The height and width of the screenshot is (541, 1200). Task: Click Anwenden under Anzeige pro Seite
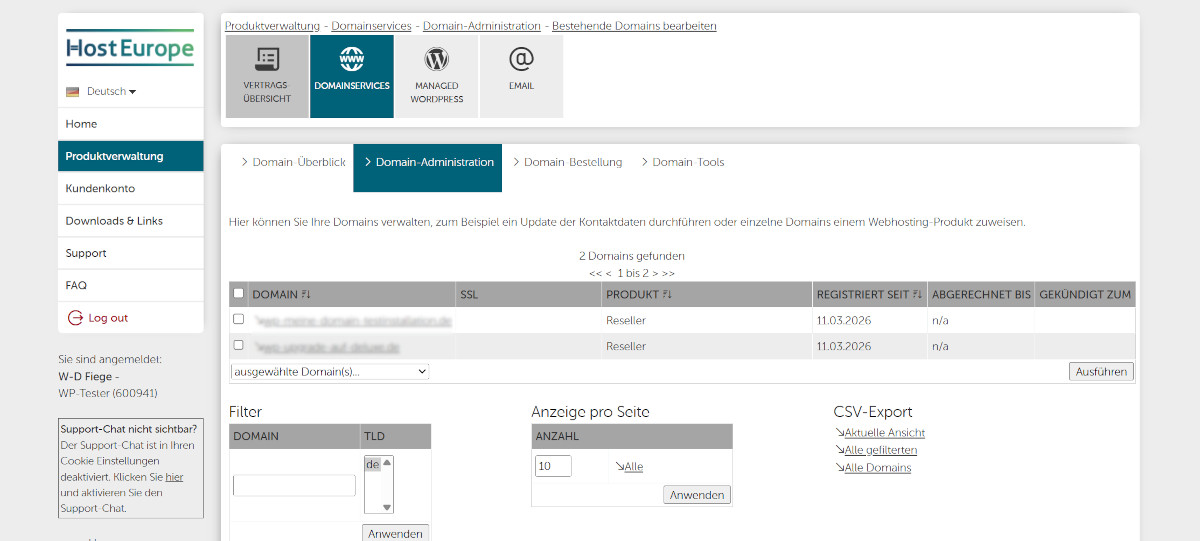697,495
